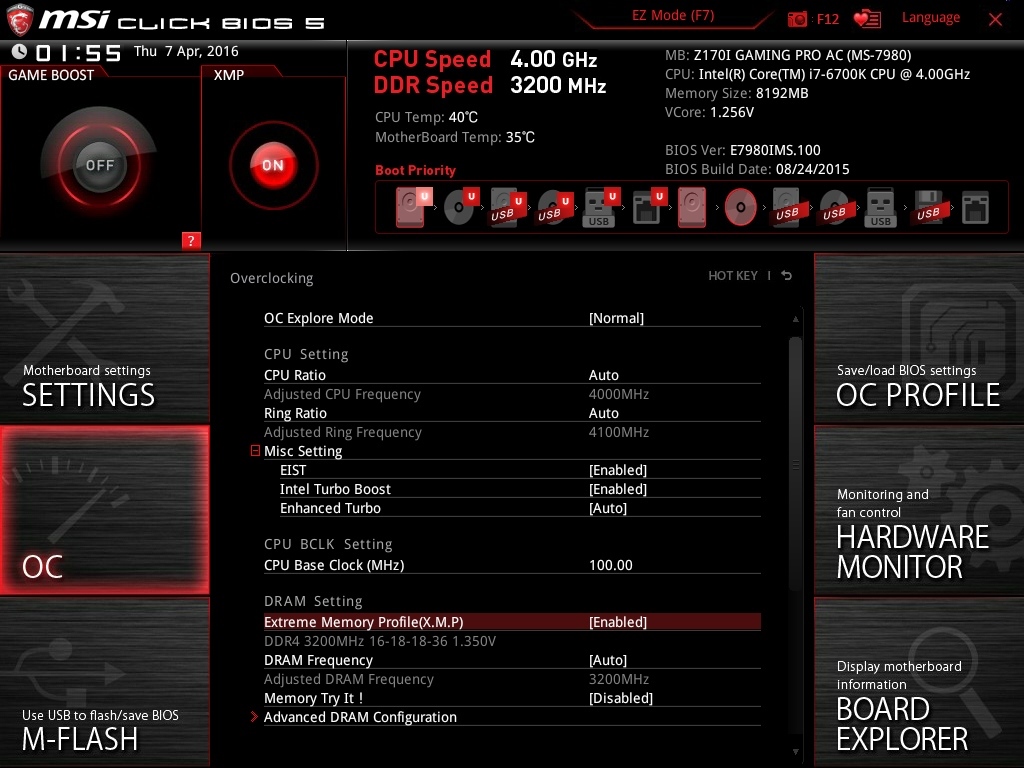1024x768 pixels.
Task: Change Memory Try It Disabled setting
Action: 621,698
